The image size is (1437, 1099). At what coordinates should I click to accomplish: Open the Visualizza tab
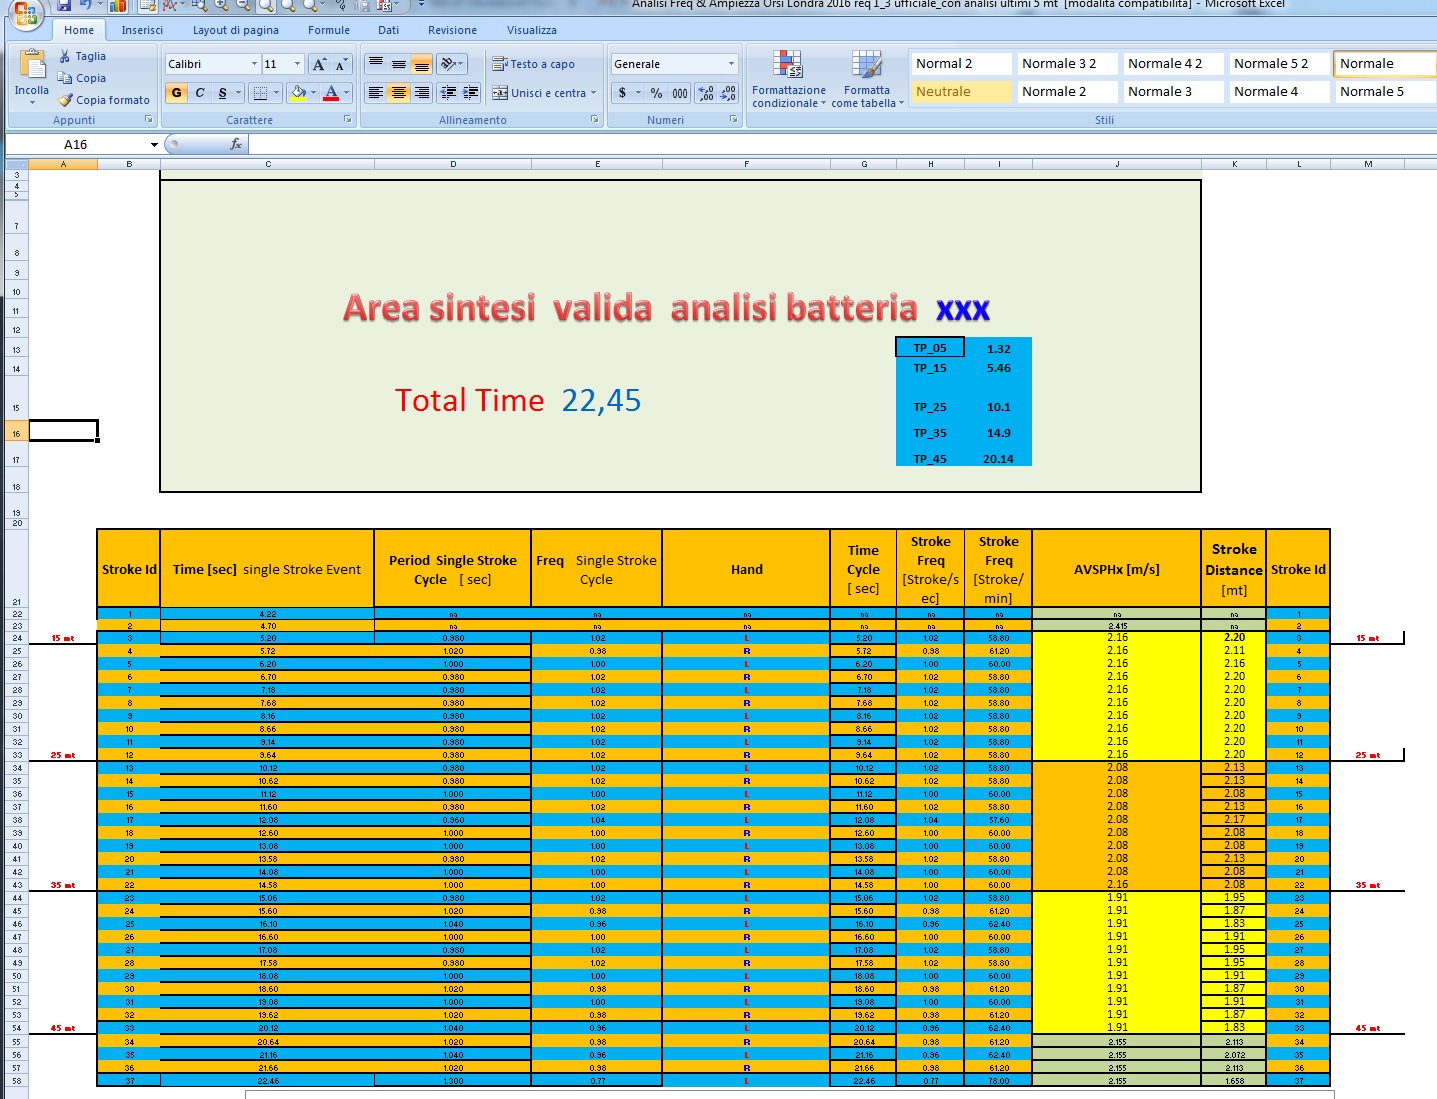(532, 30)
